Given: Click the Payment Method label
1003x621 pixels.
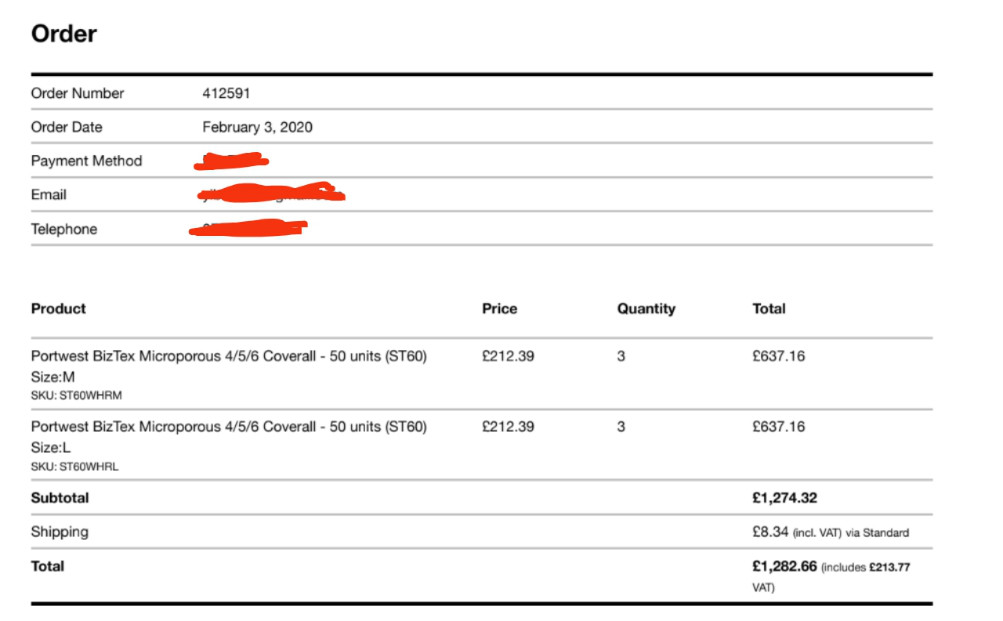Looking at the screenshot, I should pos(86,161).
